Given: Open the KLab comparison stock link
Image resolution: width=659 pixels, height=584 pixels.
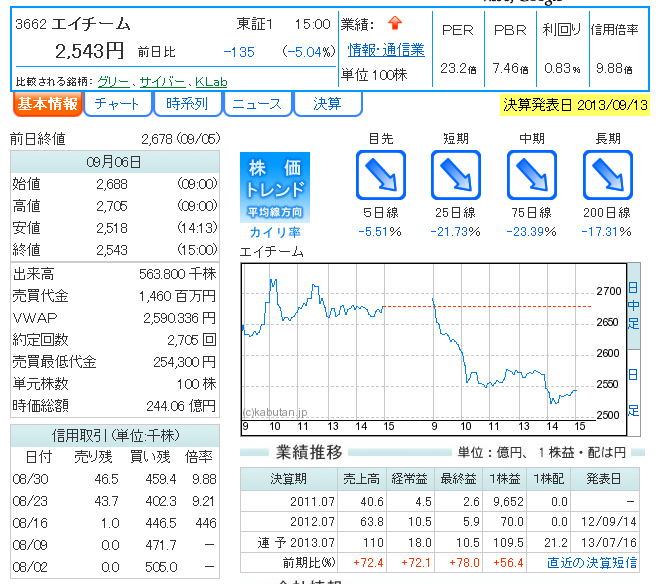Looking at the screenshot, I should [210, 81].
